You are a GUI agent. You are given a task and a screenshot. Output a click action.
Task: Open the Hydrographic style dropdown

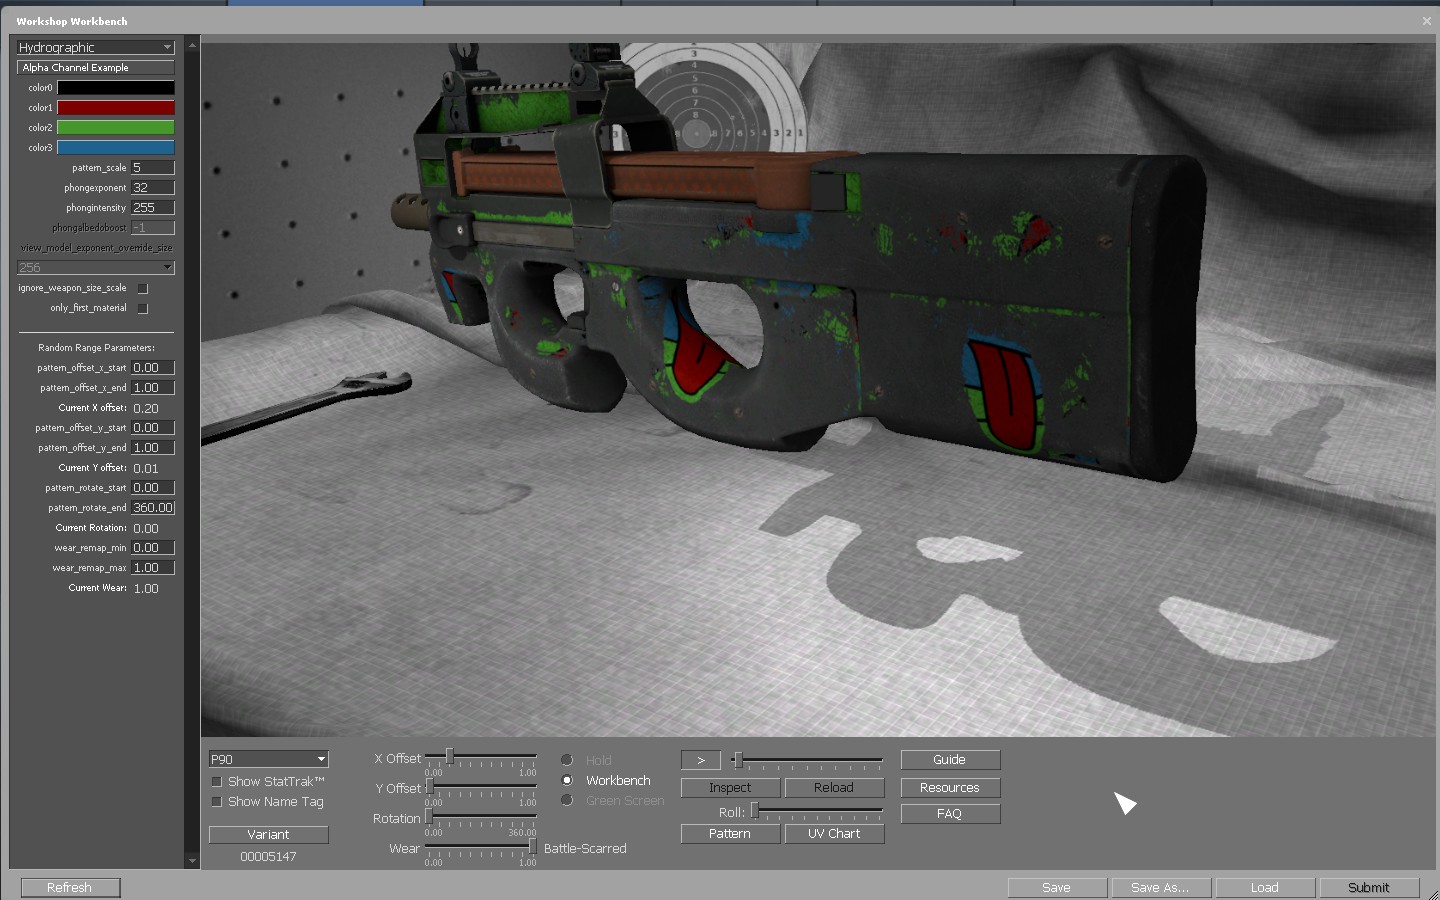point(96,47)
